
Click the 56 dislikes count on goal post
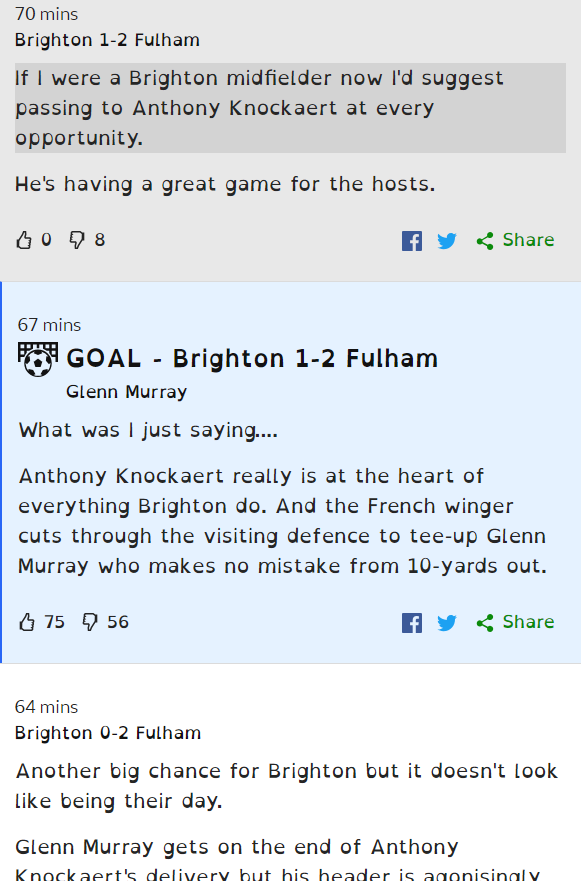click(x=118, y=622)
